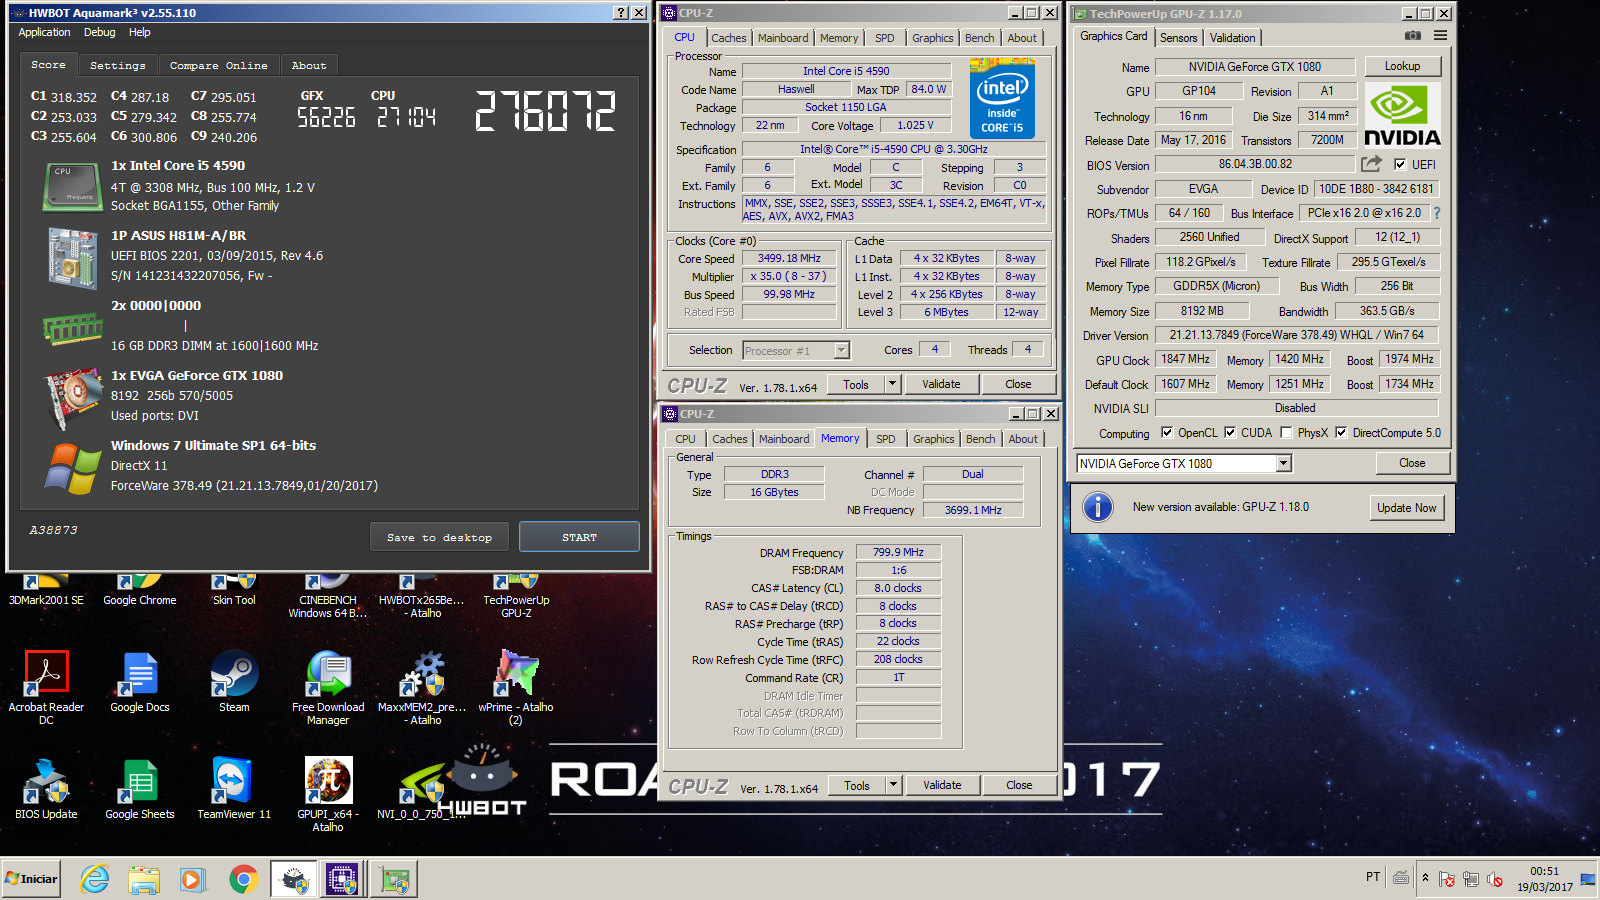Switch to HWBOT Aquamark taskbar button

tap(294, 879)
